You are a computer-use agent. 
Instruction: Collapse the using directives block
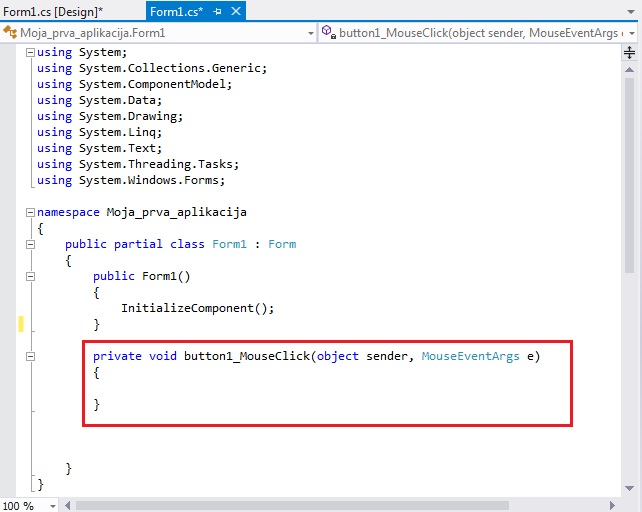30,52
